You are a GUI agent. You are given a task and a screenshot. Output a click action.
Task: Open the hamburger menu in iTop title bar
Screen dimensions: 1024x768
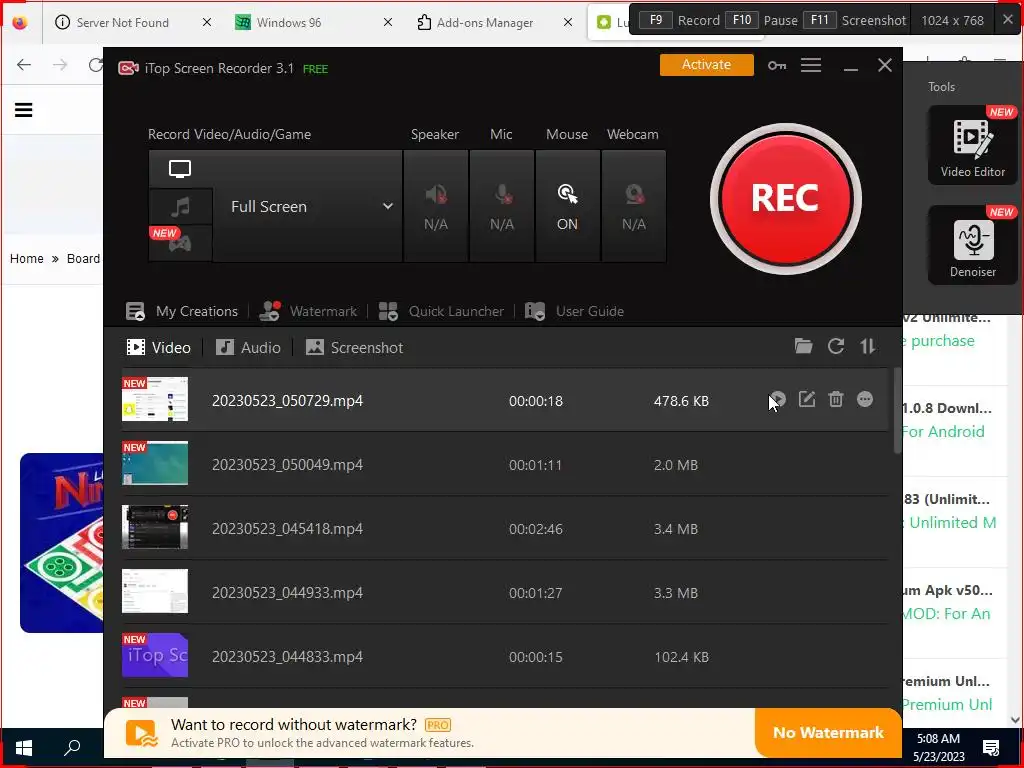click(811, 65)
